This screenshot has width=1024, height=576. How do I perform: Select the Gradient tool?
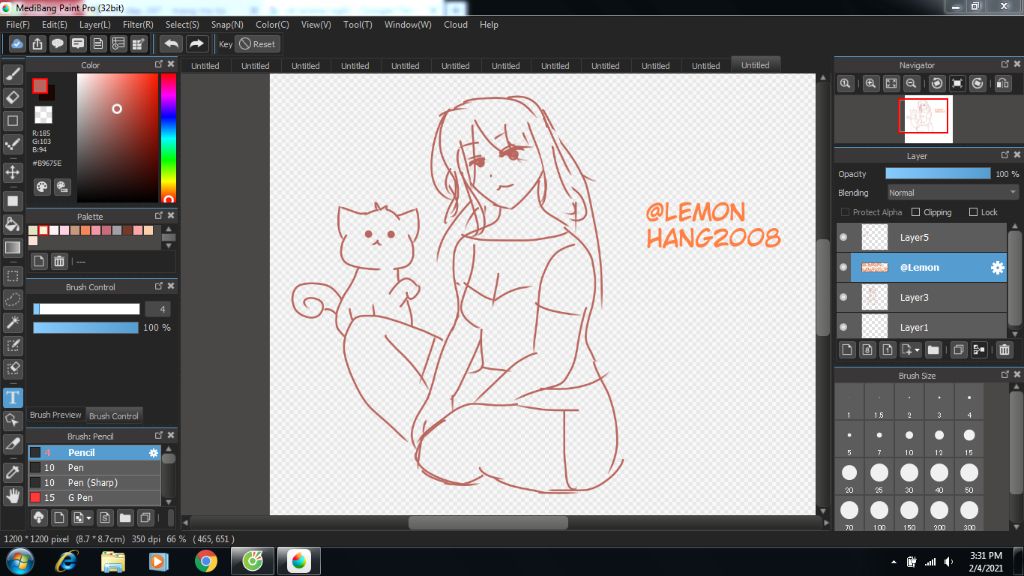12,248
